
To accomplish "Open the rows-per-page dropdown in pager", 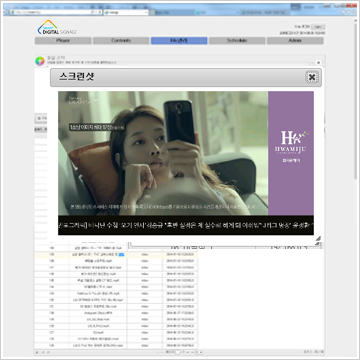I will coord(199,352).
